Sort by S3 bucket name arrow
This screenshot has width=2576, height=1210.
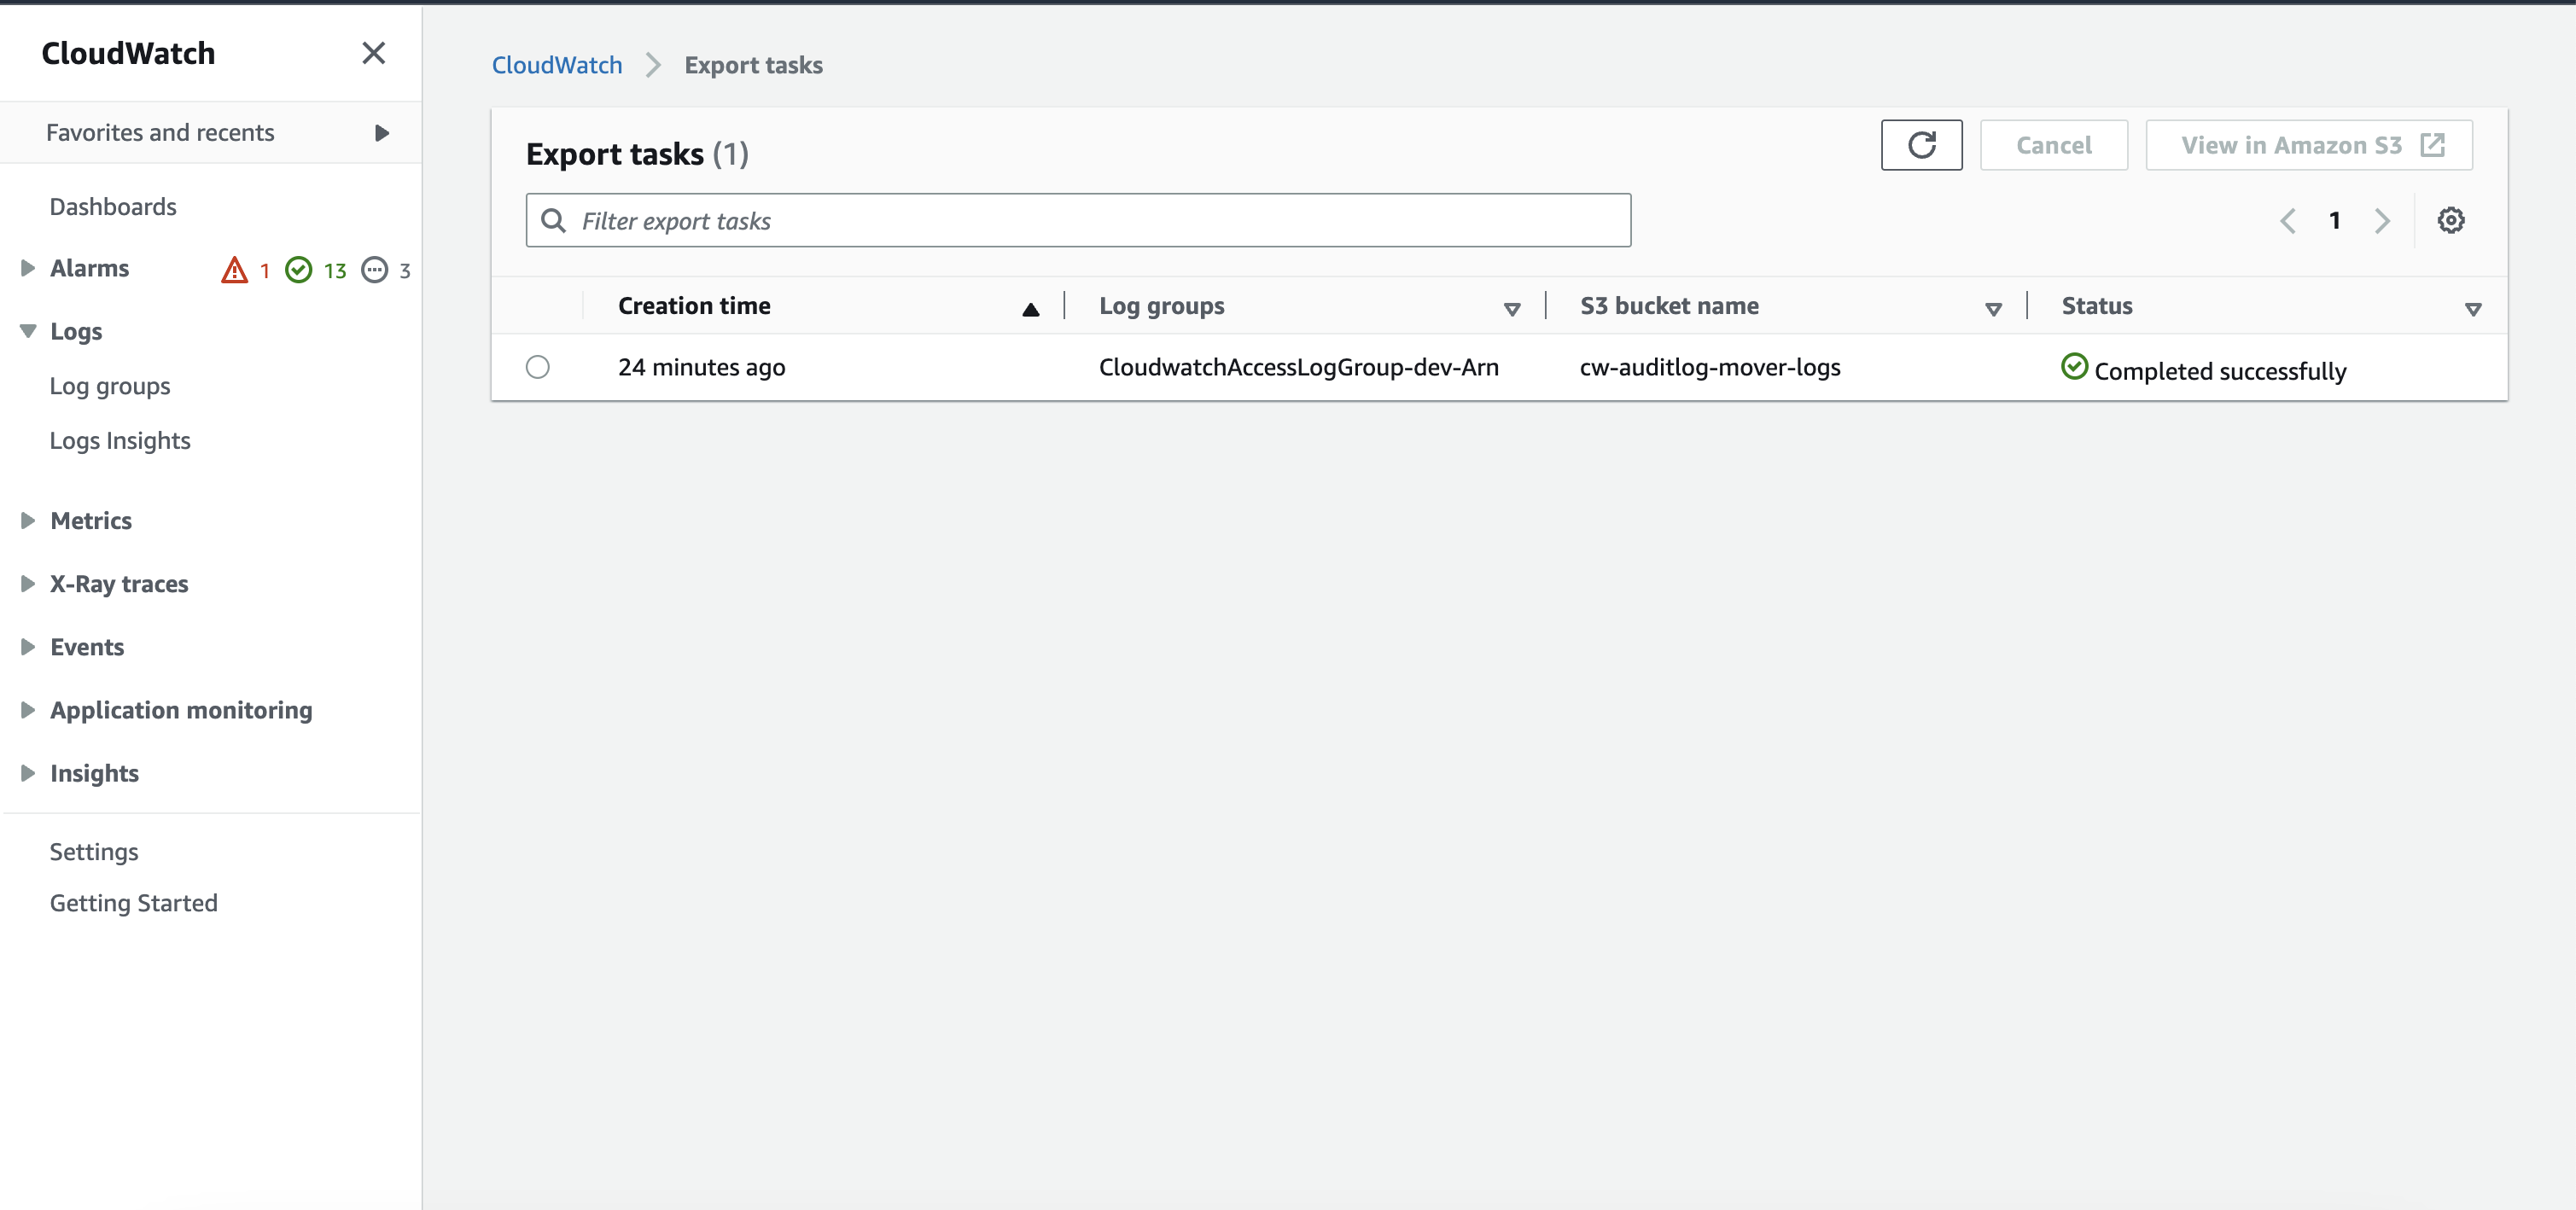point(1993,310)
